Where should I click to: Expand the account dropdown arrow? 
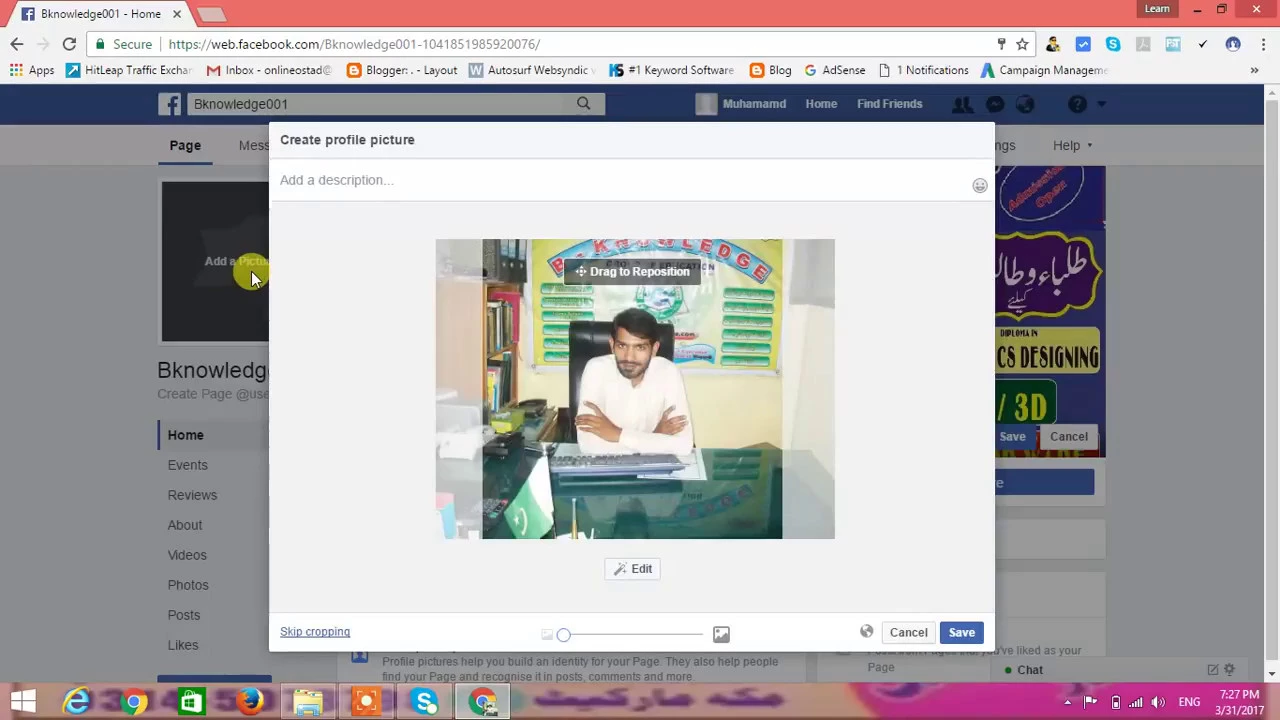(1101, 104)
